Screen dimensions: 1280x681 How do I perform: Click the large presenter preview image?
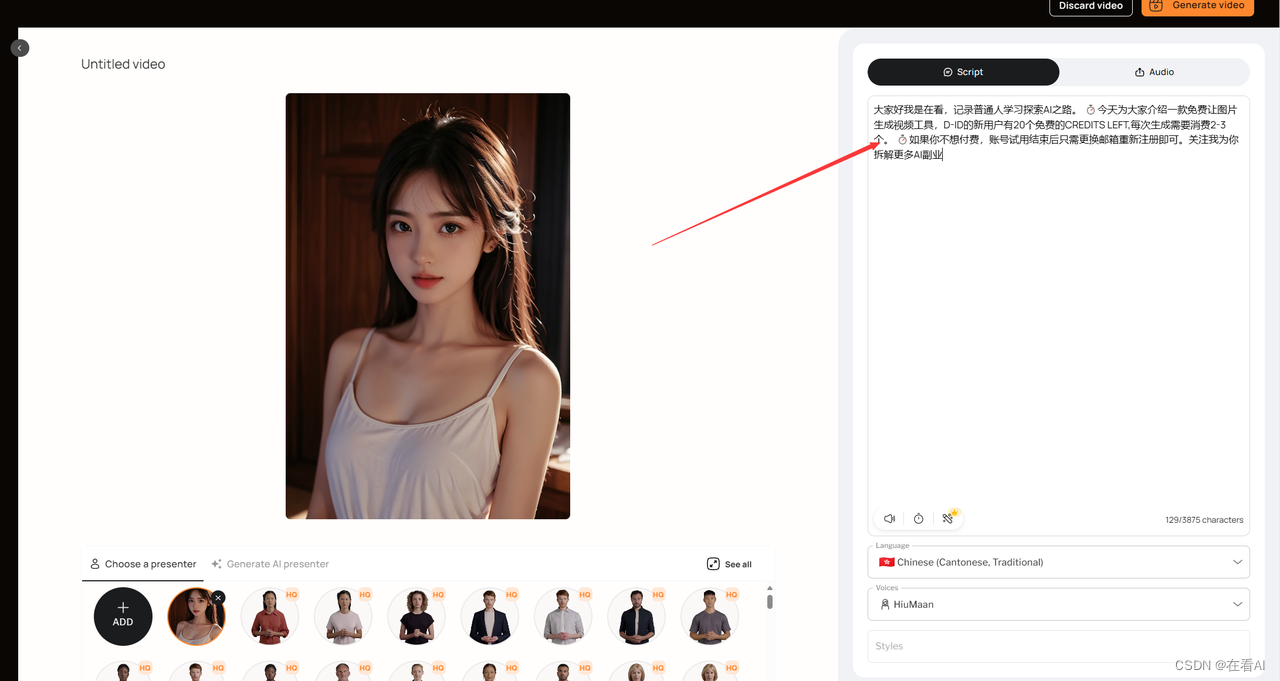[x=428, y=306]
